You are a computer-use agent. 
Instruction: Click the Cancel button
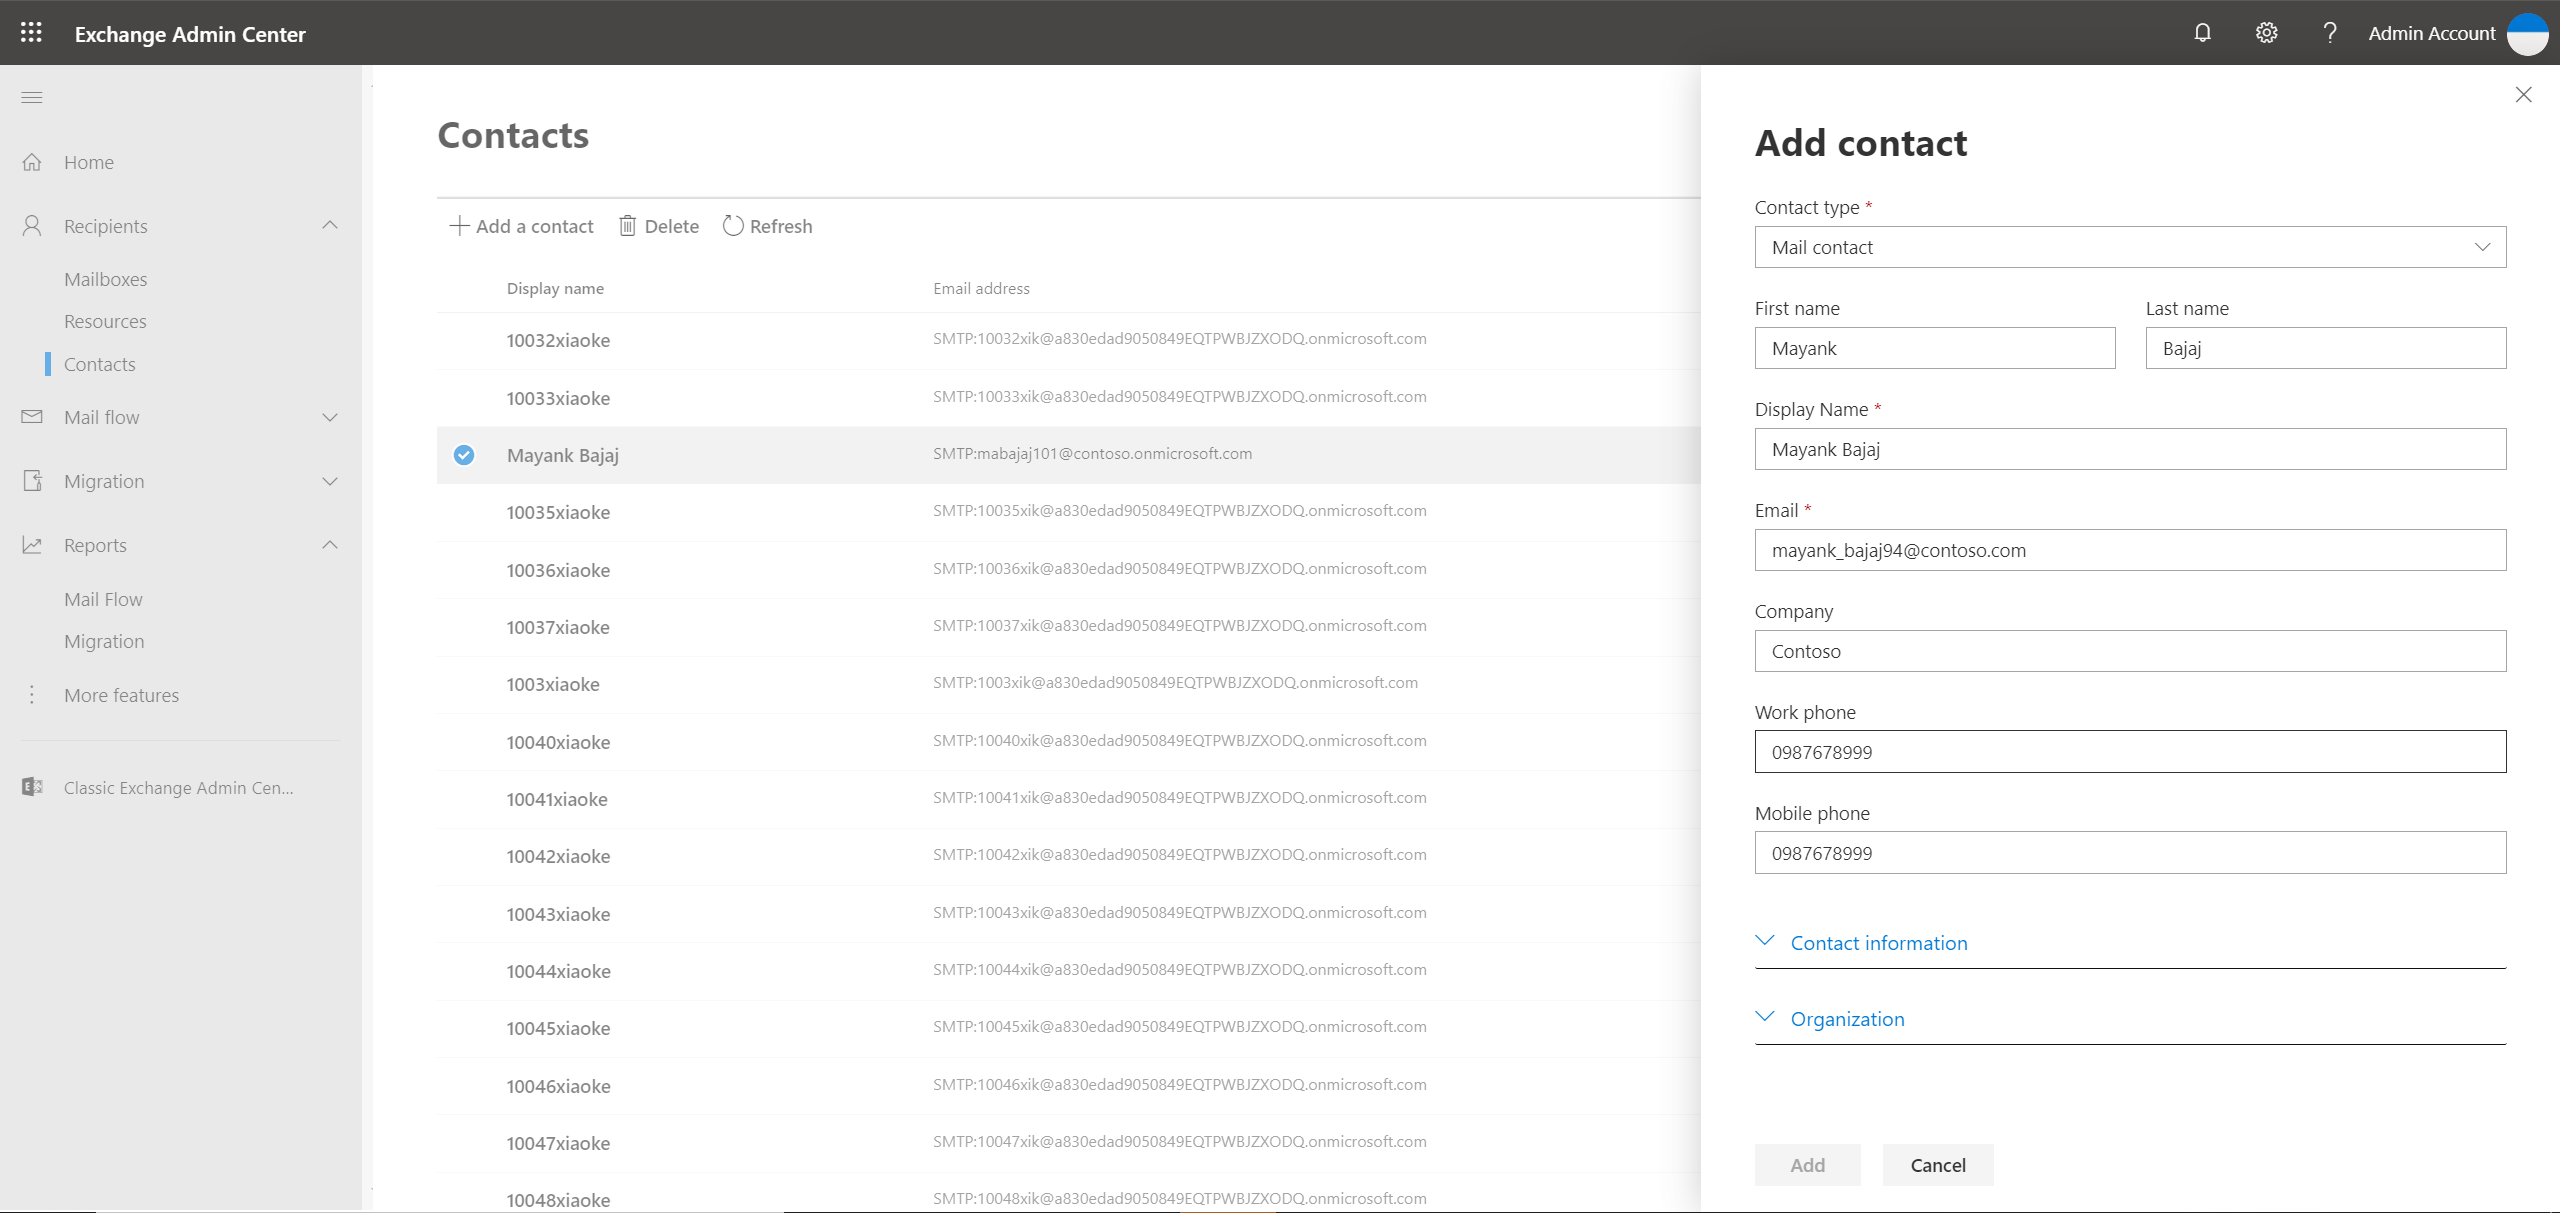pos(1936,1164)
